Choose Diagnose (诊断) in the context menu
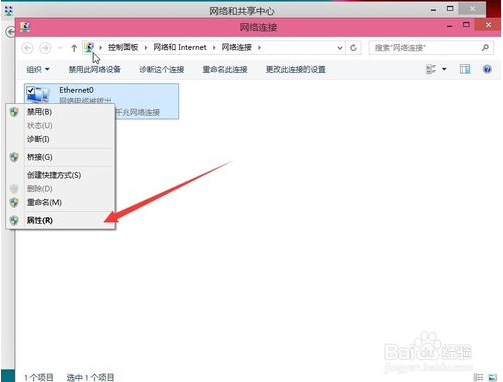Screen dimensions: 503x382 coord(38,139)
